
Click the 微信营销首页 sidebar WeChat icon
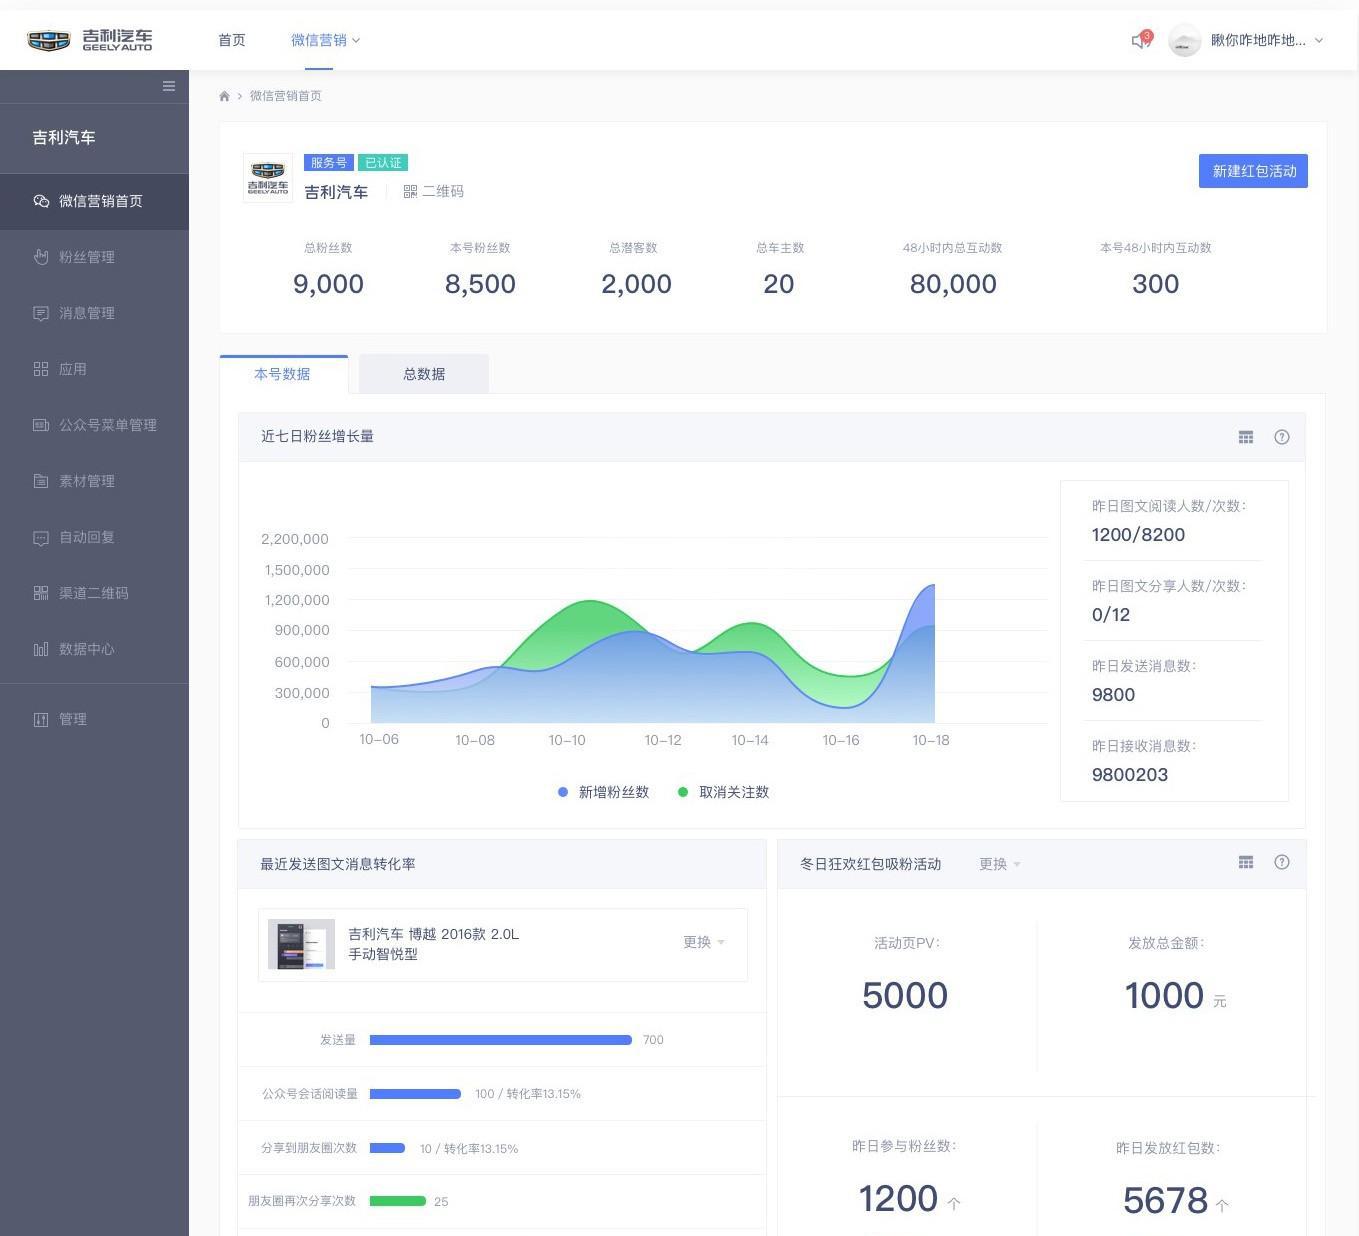pyautogui.click(x=41, y=201)
